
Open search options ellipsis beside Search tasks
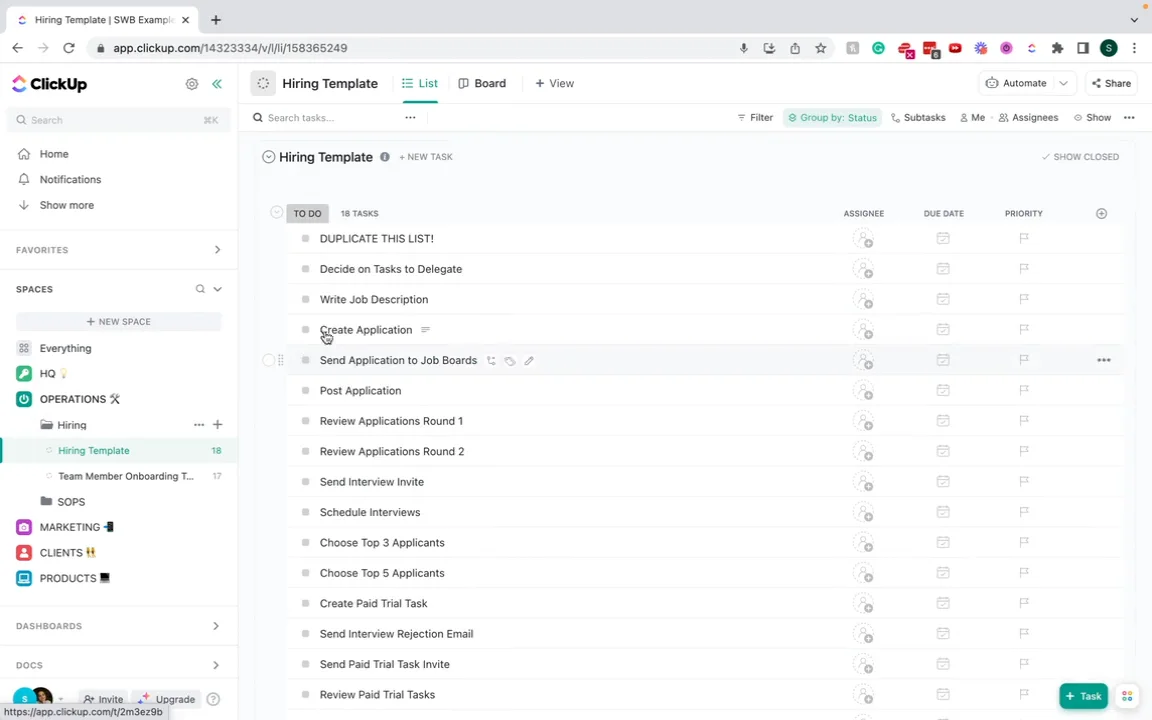(410, 118)
